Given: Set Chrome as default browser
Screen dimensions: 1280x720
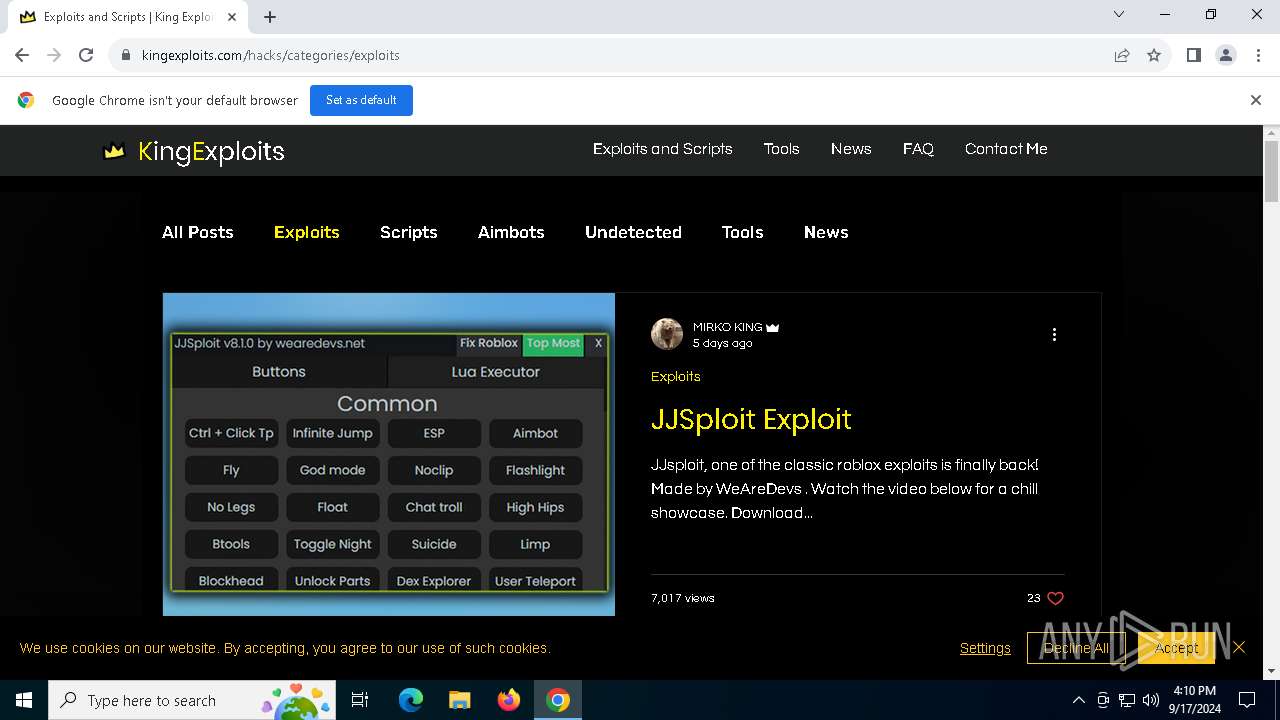Looking at the screenshot, I should [361, 100].
